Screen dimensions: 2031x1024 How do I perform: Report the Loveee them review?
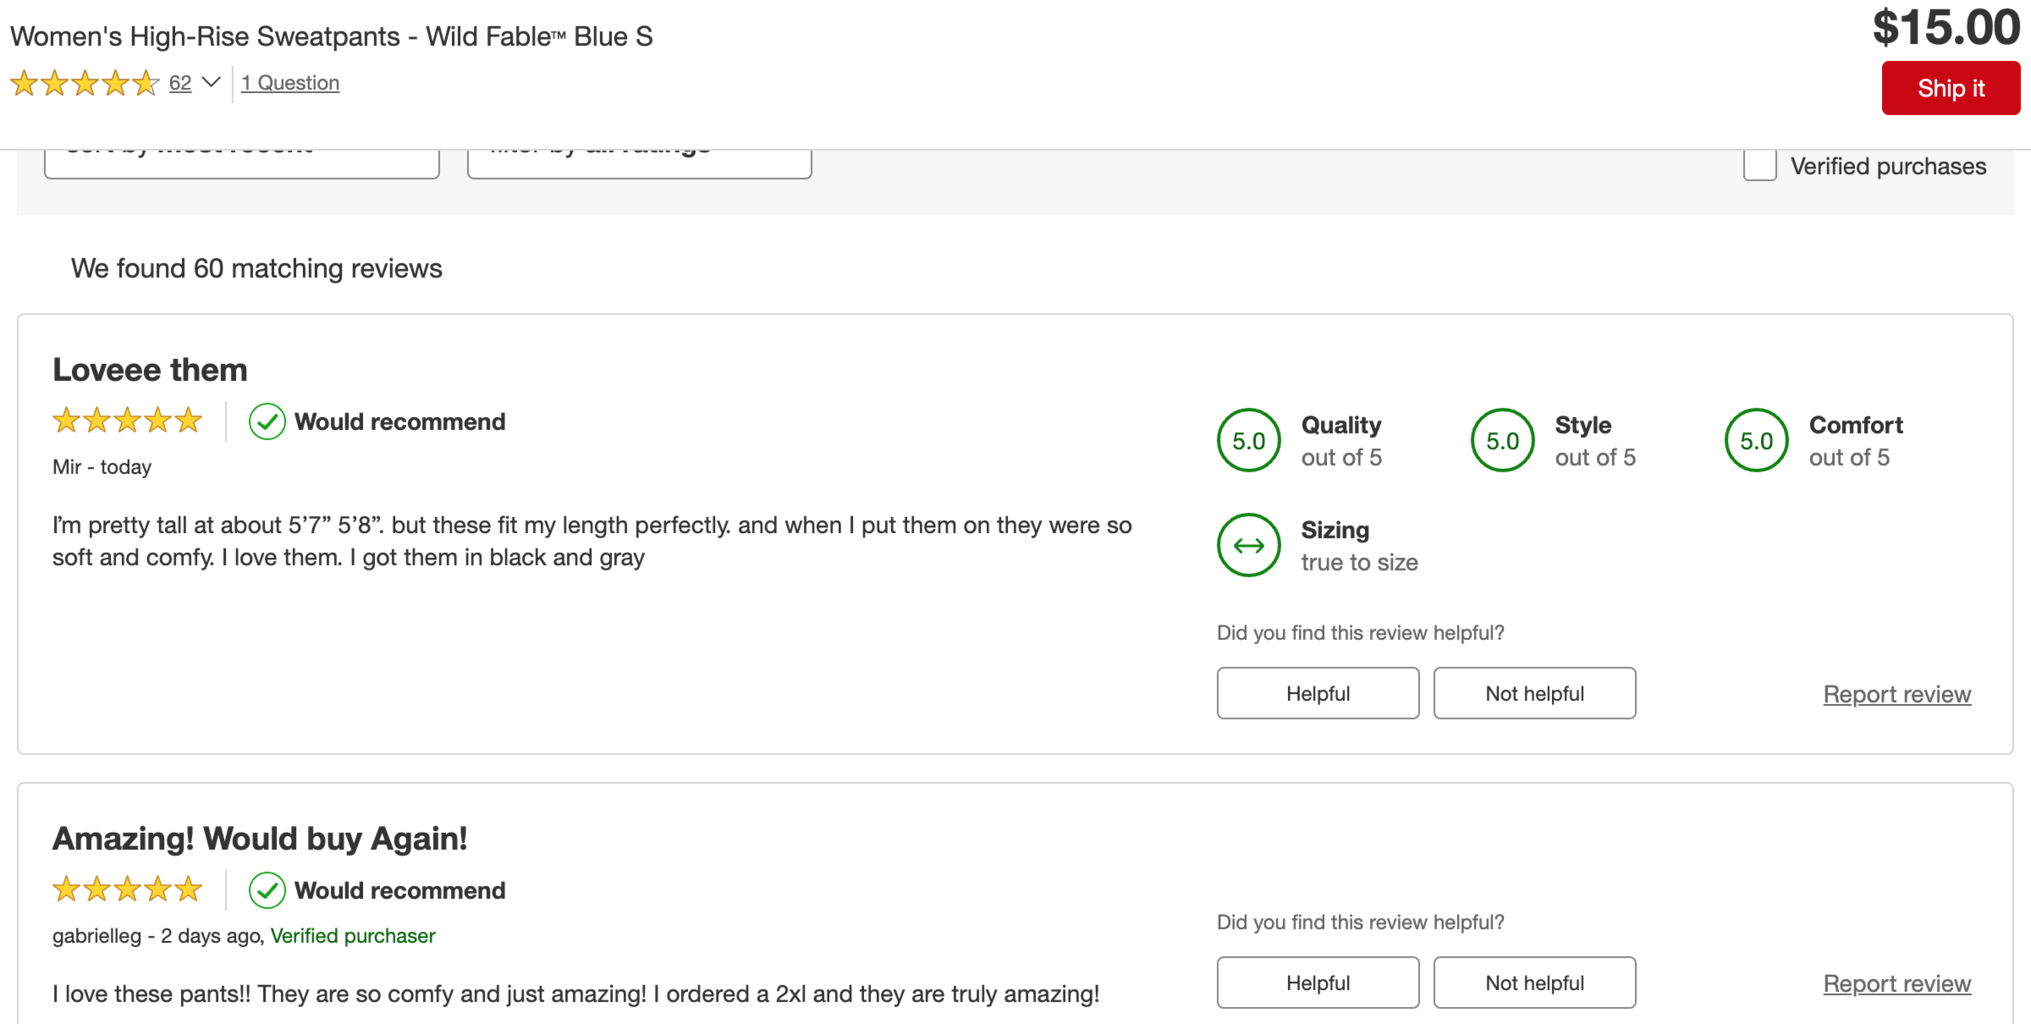click(x=1896, y=694)
